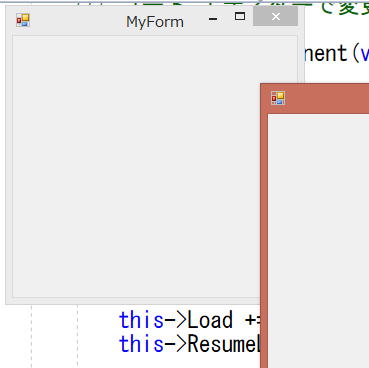Close the MyForm window
369x368 pixels.
point(275,16)
